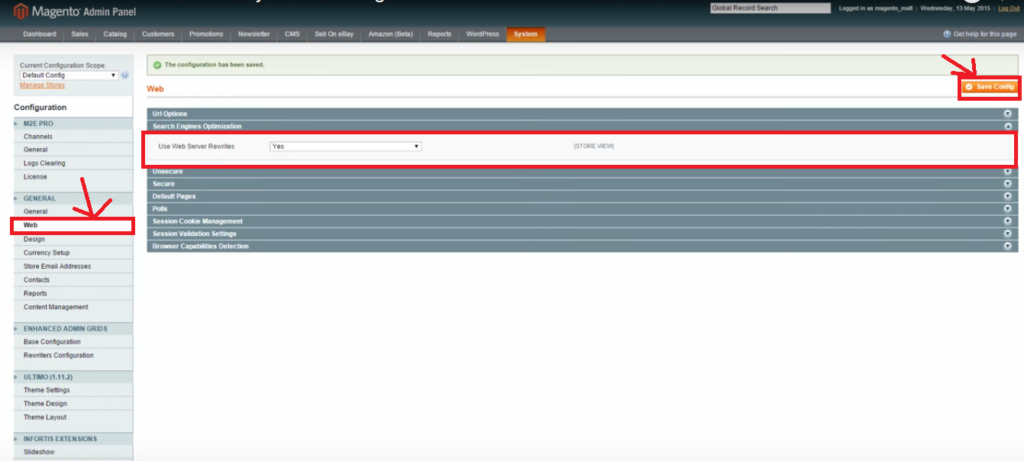1024x461 pixels.
Task: Open the Amazon (Beta) menu
Action: [391, 34]
